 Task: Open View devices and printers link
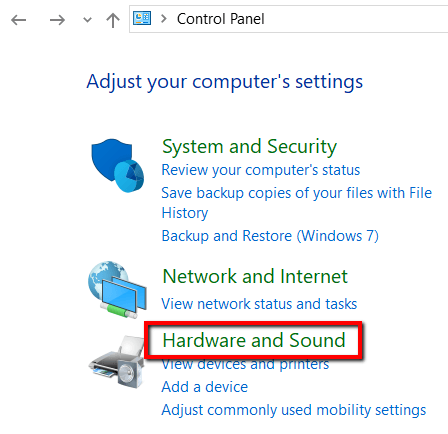coord(245,365)
